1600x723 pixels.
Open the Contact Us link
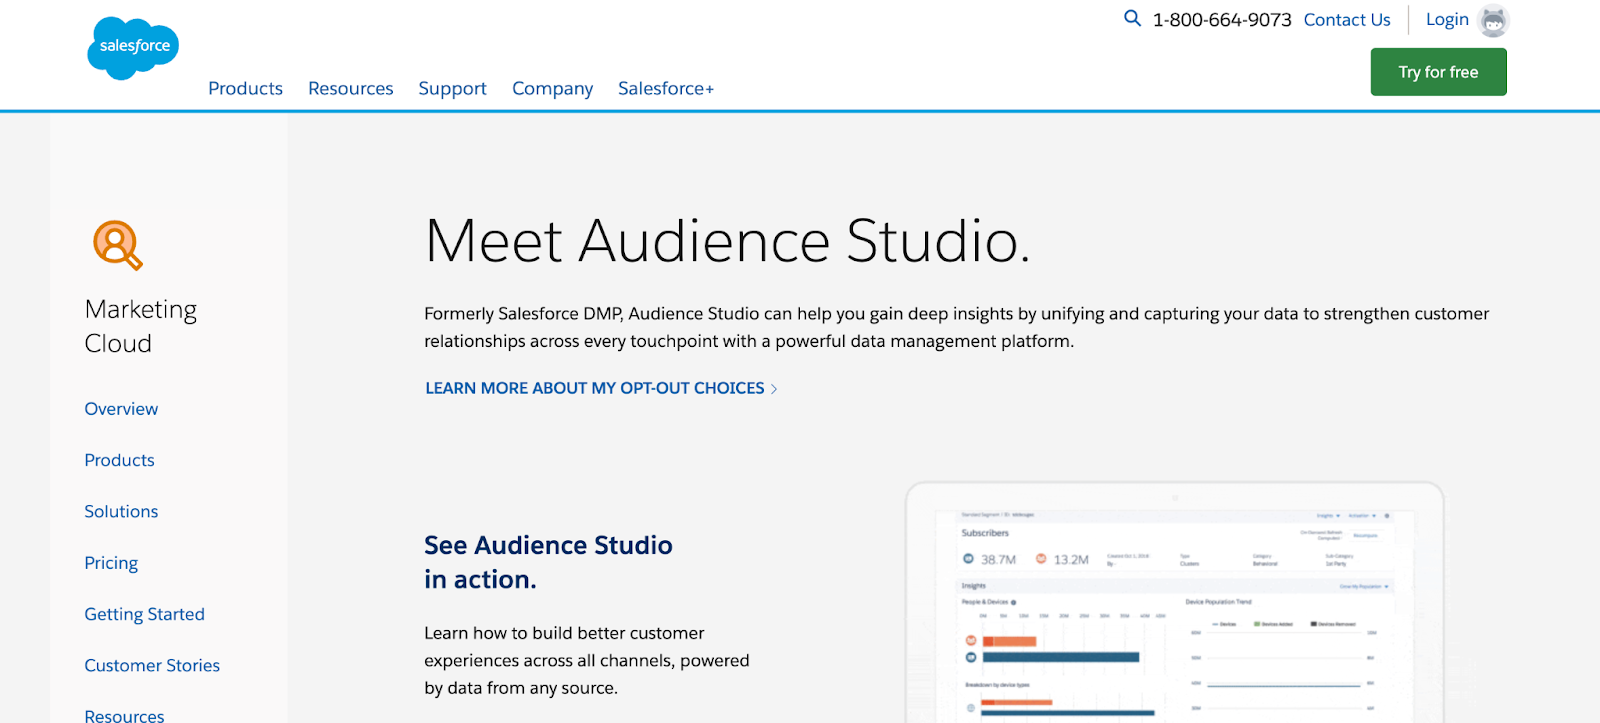click(x=1347, y=19)
